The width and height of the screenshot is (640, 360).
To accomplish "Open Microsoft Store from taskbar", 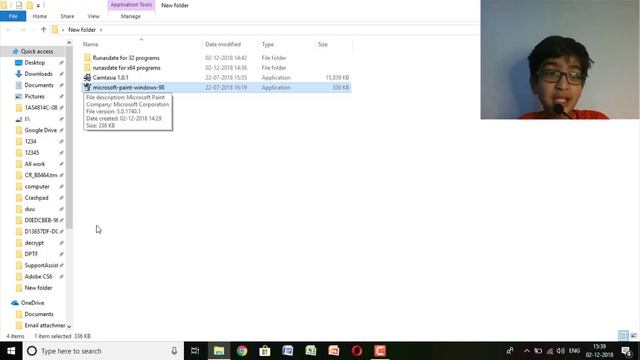I will tap(265, 351).
